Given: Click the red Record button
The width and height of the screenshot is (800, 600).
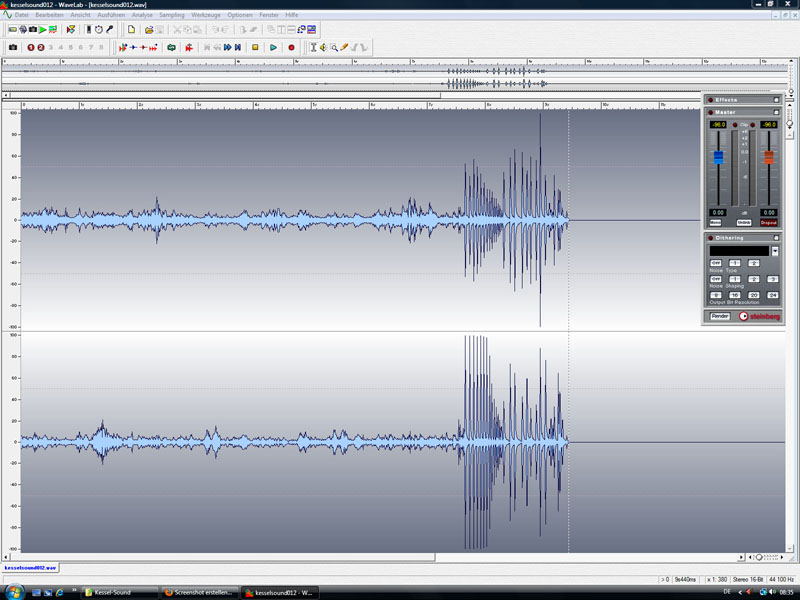Looking at the screenshot, I should 291,47.
